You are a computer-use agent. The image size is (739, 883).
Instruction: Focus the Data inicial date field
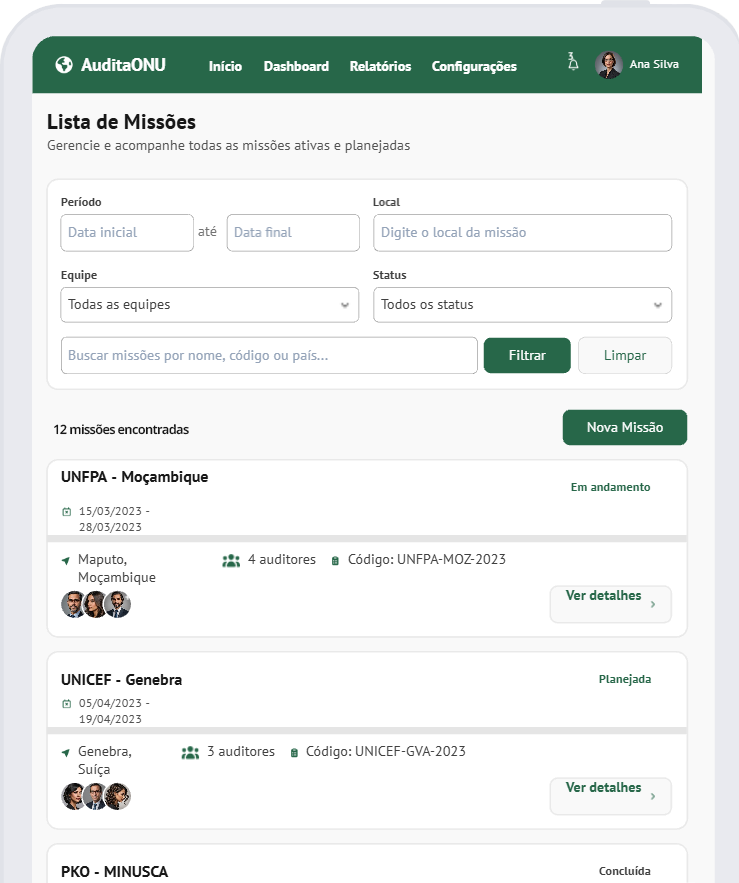(x=127, y=233)
